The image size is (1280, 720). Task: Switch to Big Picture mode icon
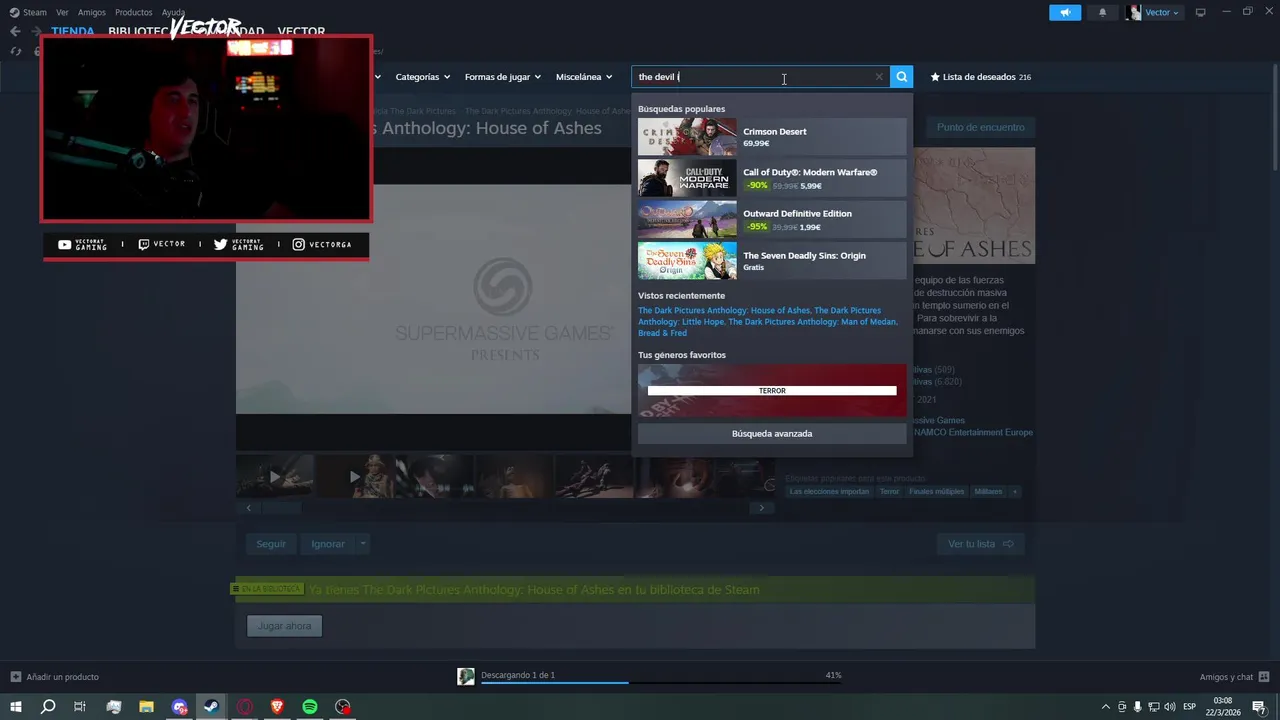[1200, 12]
